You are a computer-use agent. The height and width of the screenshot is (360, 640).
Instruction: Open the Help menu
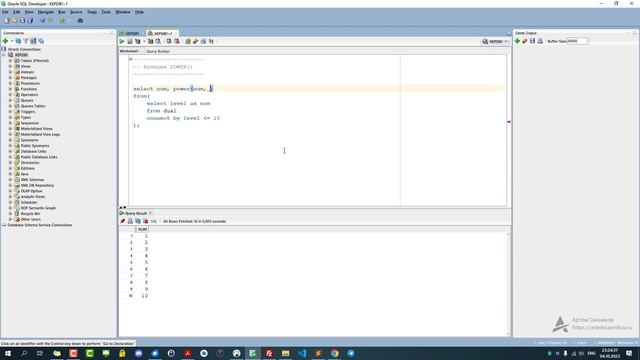139,12
